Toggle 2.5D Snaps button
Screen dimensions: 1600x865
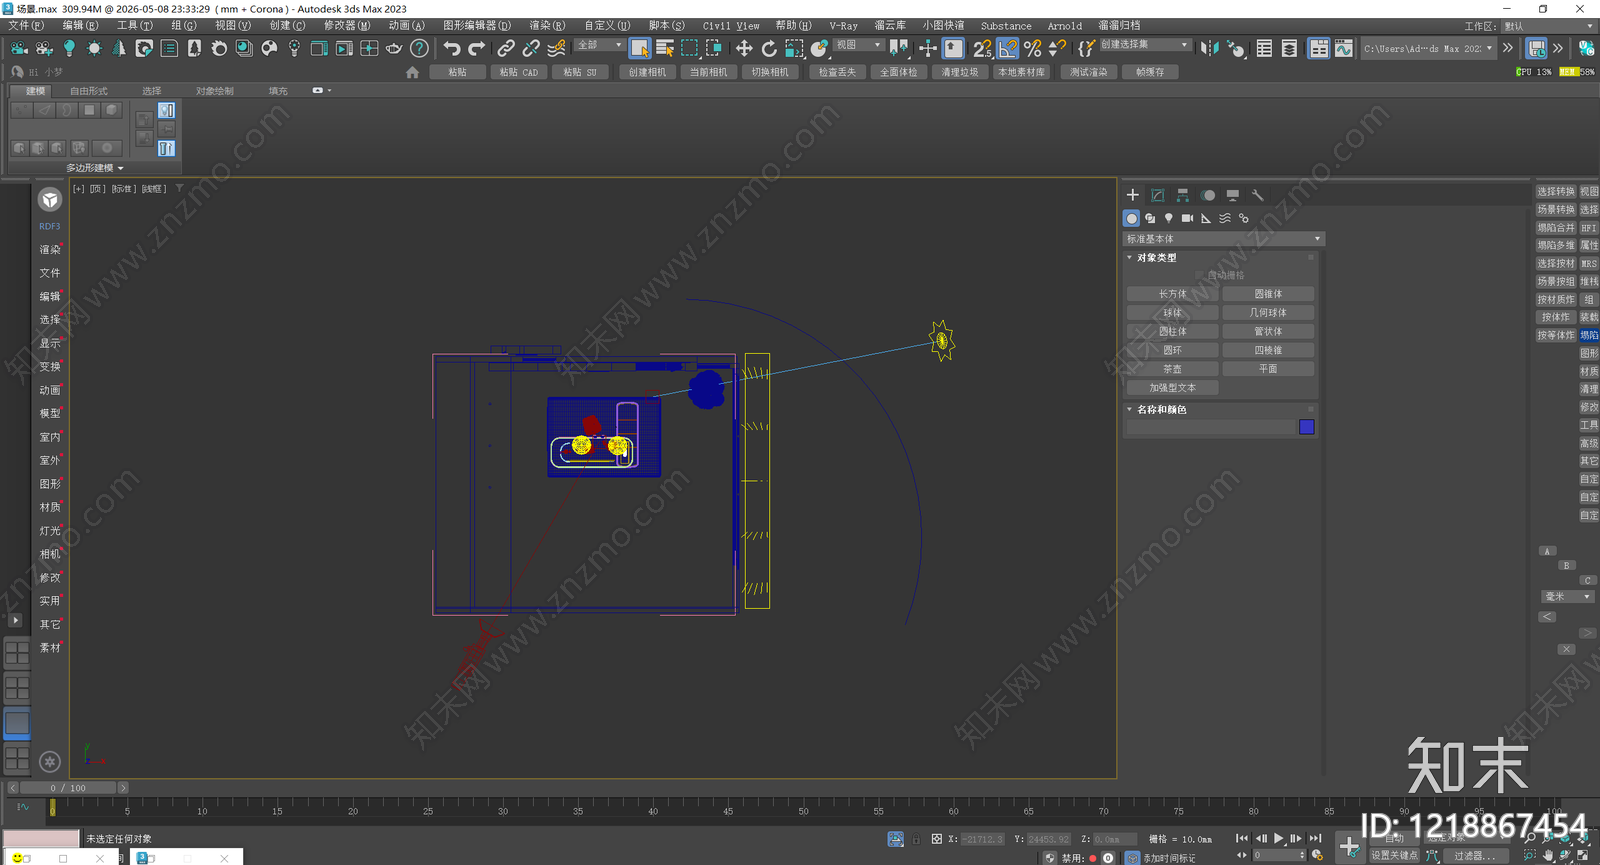[983, 48]
